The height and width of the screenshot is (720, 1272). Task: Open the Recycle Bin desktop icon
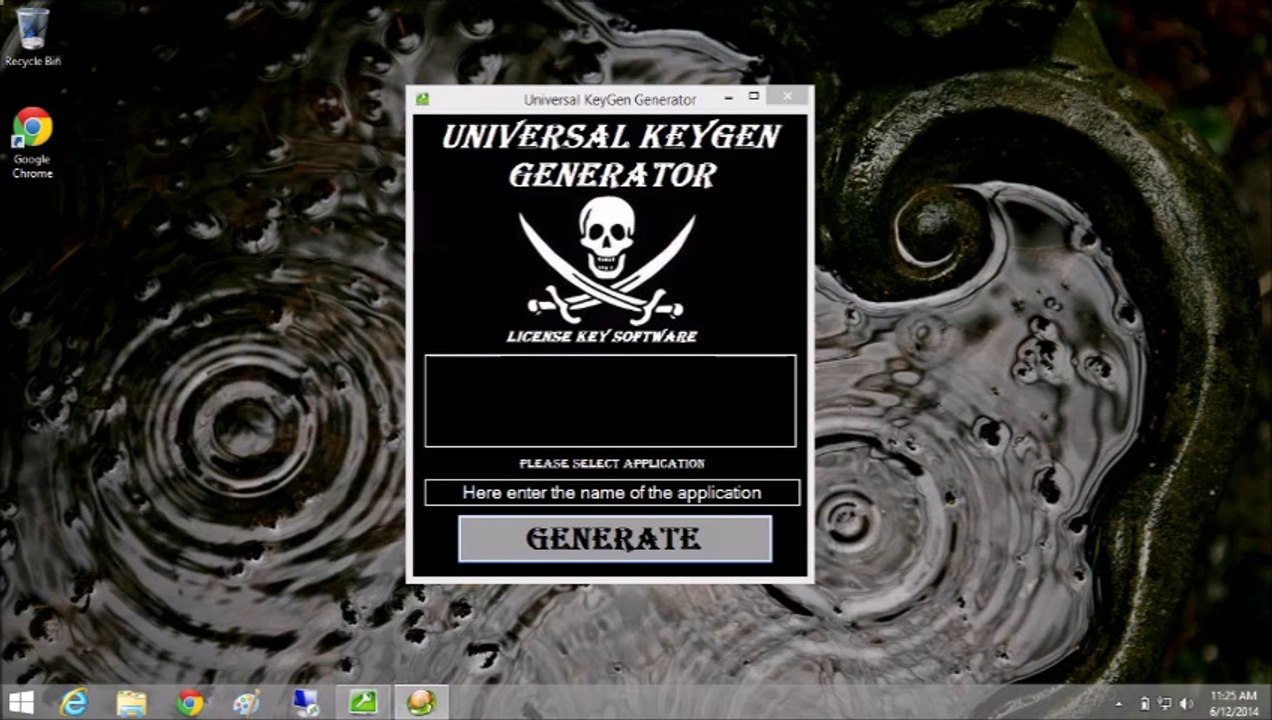pos(33,36)
